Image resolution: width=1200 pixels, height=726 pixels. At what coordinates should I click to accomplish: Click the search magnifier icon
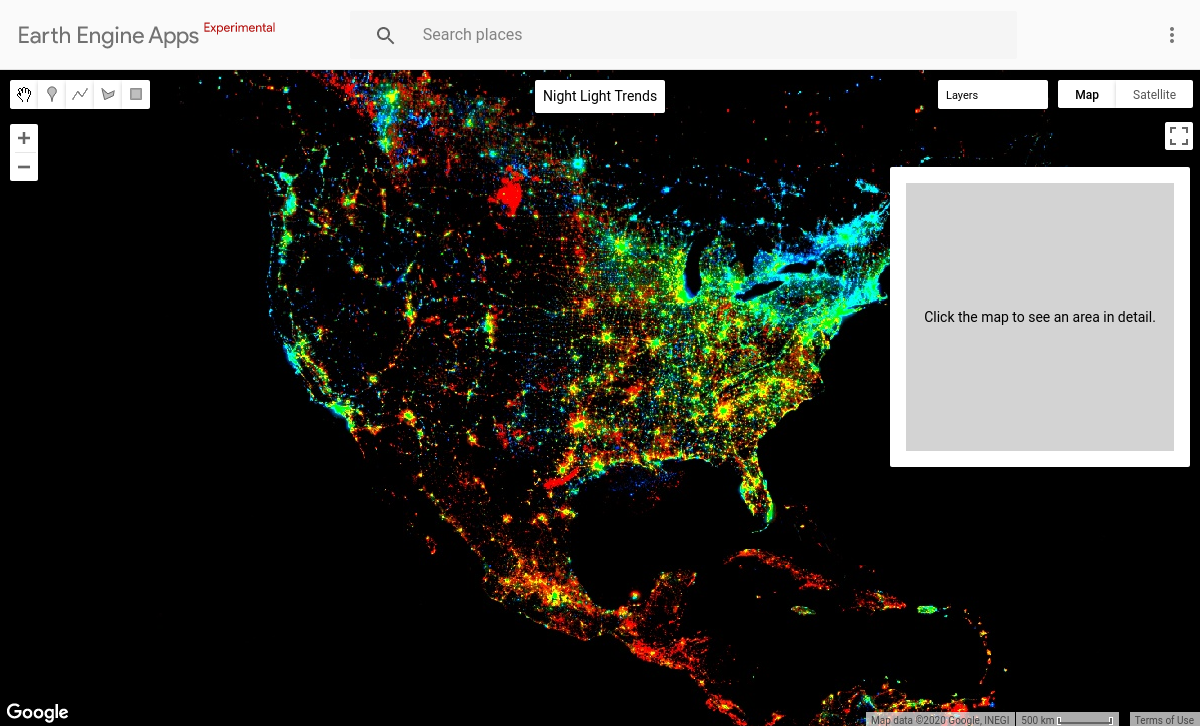[385, 34]
